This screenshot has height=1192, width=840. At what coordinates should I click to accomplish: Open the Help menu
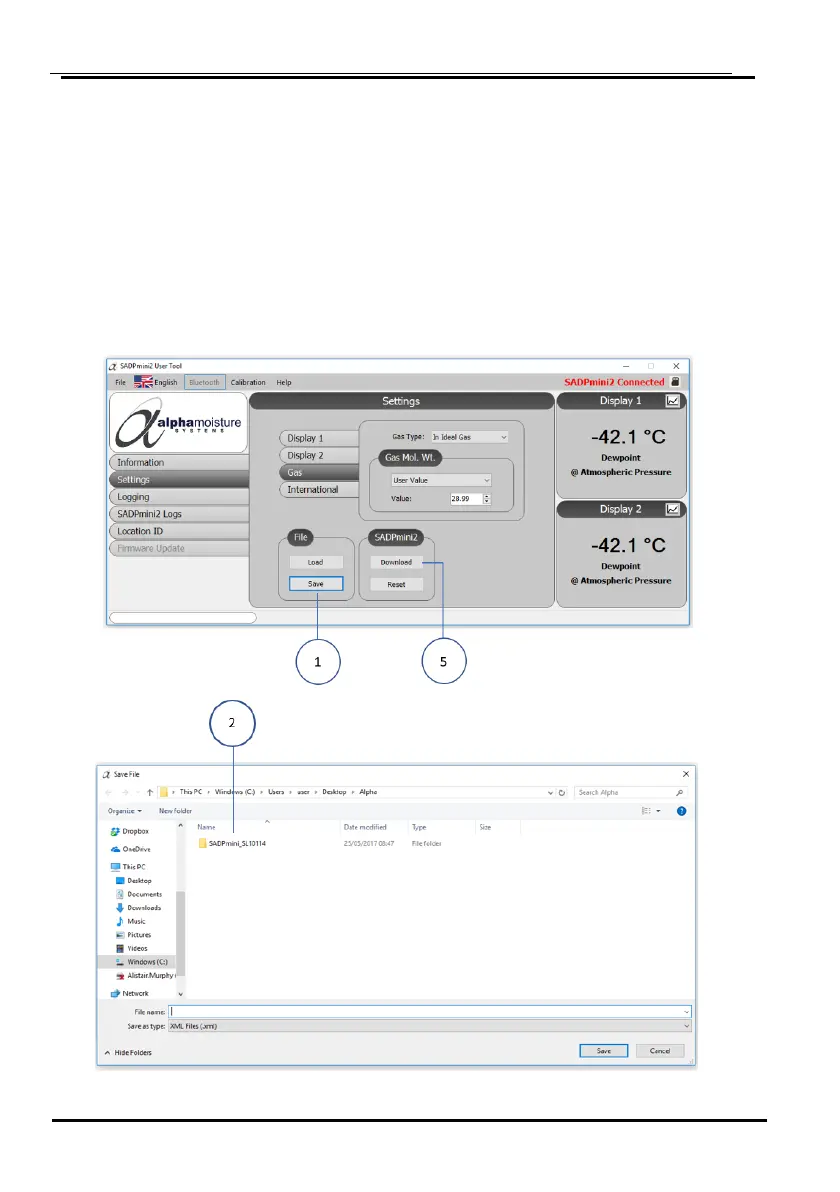pos(284,382)
